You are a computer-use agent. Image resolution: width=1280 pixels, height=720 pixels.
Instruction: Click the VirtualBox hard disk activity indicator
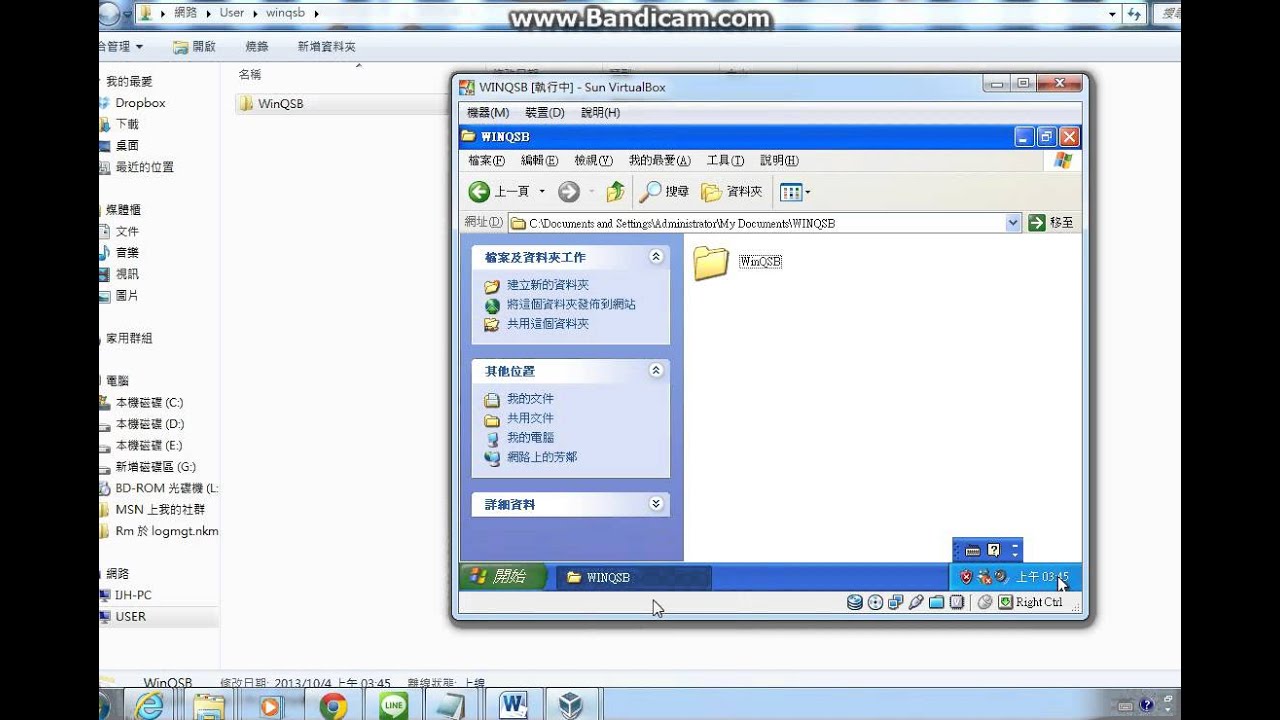tap(855, 602)
